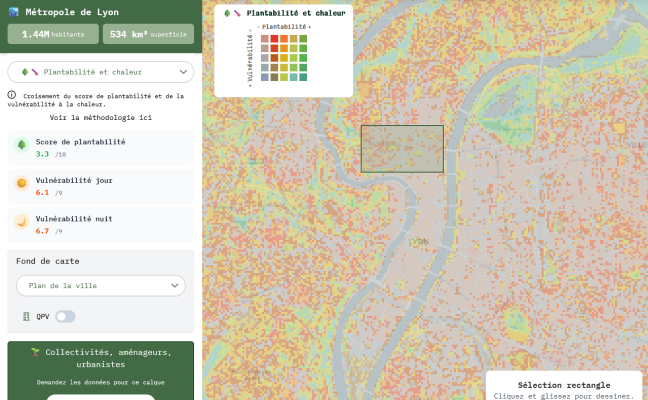The image size is (648, 400).
Task: Open the Plantabilité et chaleur layer dropdown
Action: 100,72
